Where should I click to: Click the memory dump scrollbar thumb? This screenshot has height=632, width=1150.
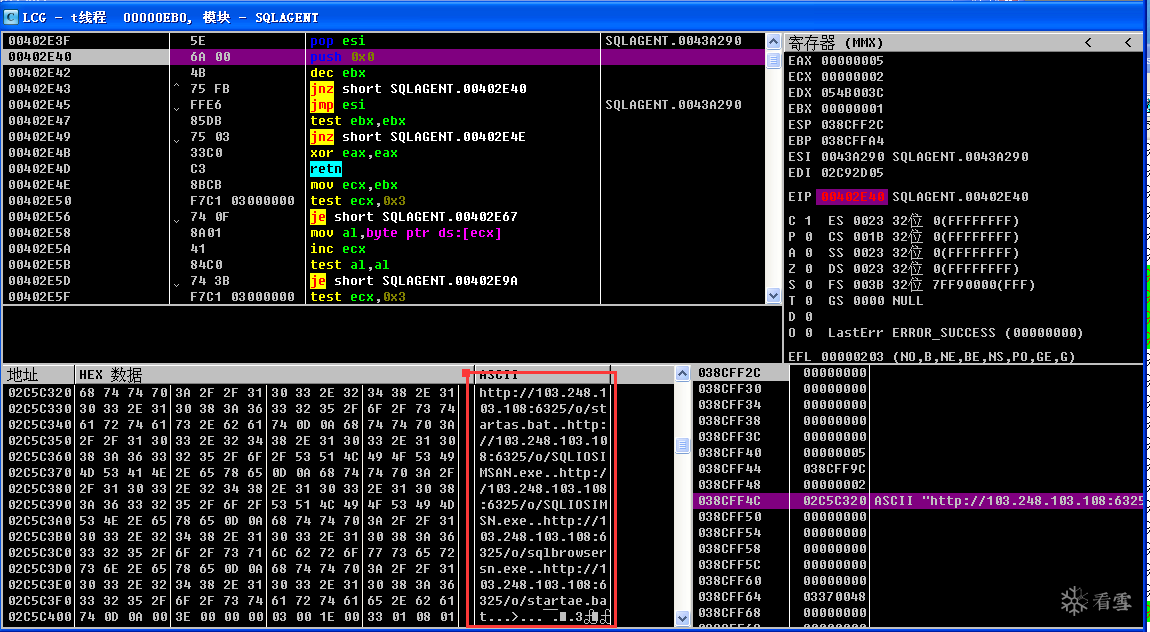682,445
